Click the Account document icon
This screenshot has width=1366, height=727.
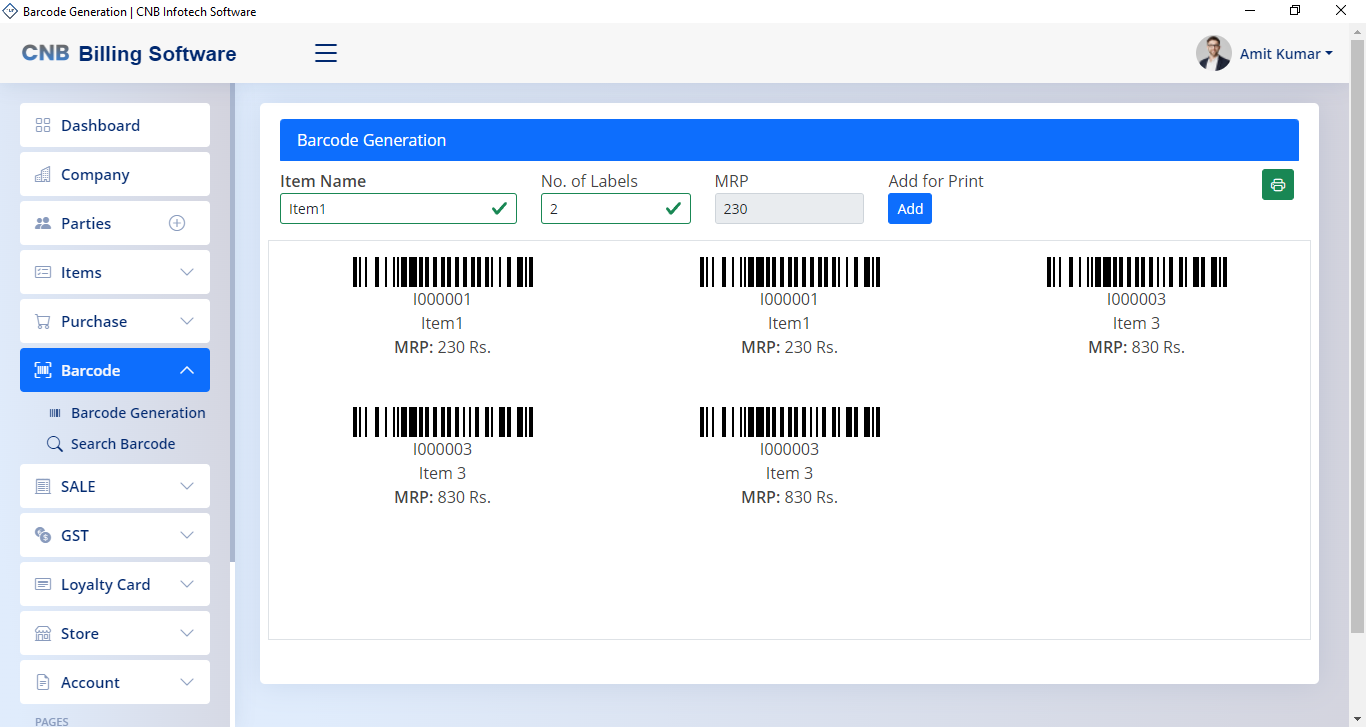43,682
